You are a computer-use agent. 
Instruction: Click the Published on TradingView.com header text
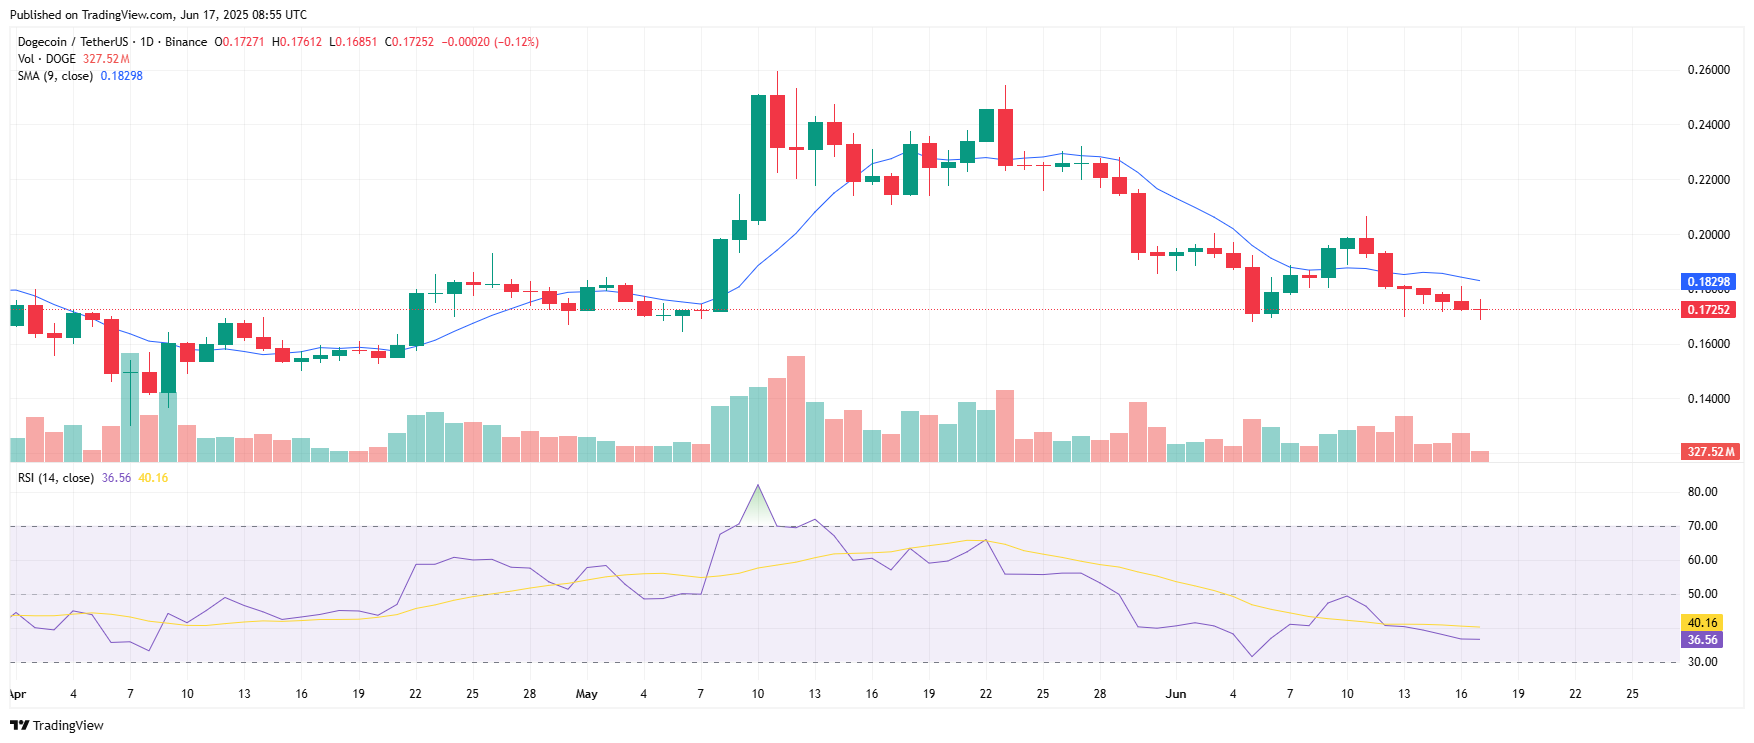coord(158,15)
